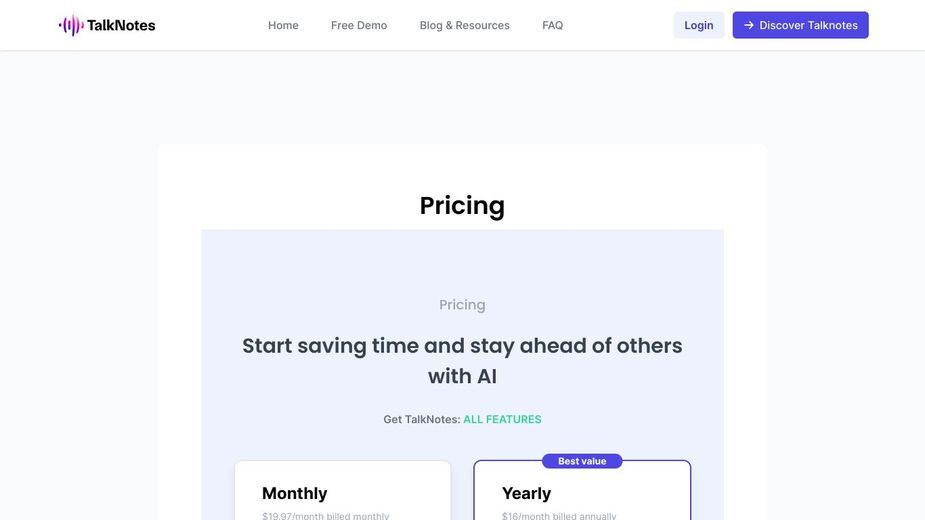This screenshot has height=520, width=925.
Task: Click the ALL FEATURES green link
Action: coord(502,419)
